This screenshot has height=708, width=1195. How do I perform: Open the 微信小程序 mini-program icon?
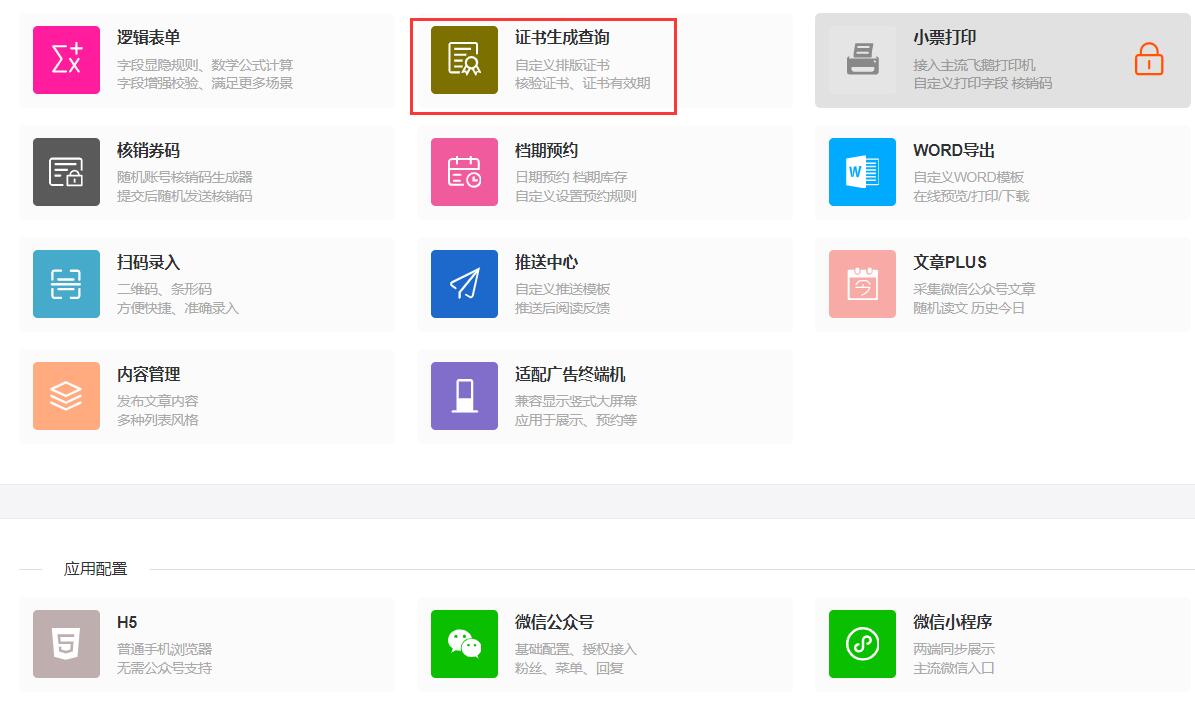(x=862, y=645)
